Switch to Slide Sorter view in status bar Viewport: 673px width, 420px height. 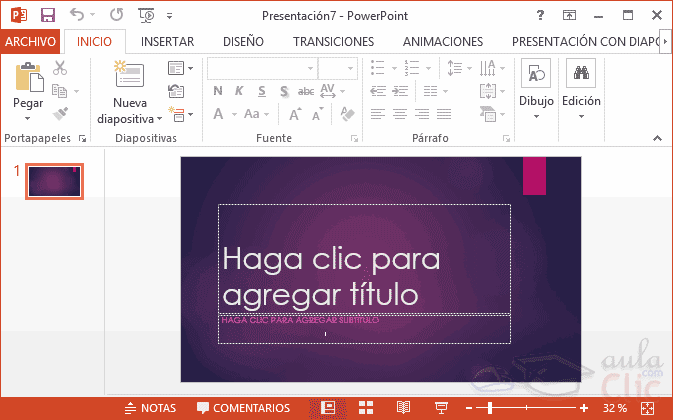click(366, 408)
